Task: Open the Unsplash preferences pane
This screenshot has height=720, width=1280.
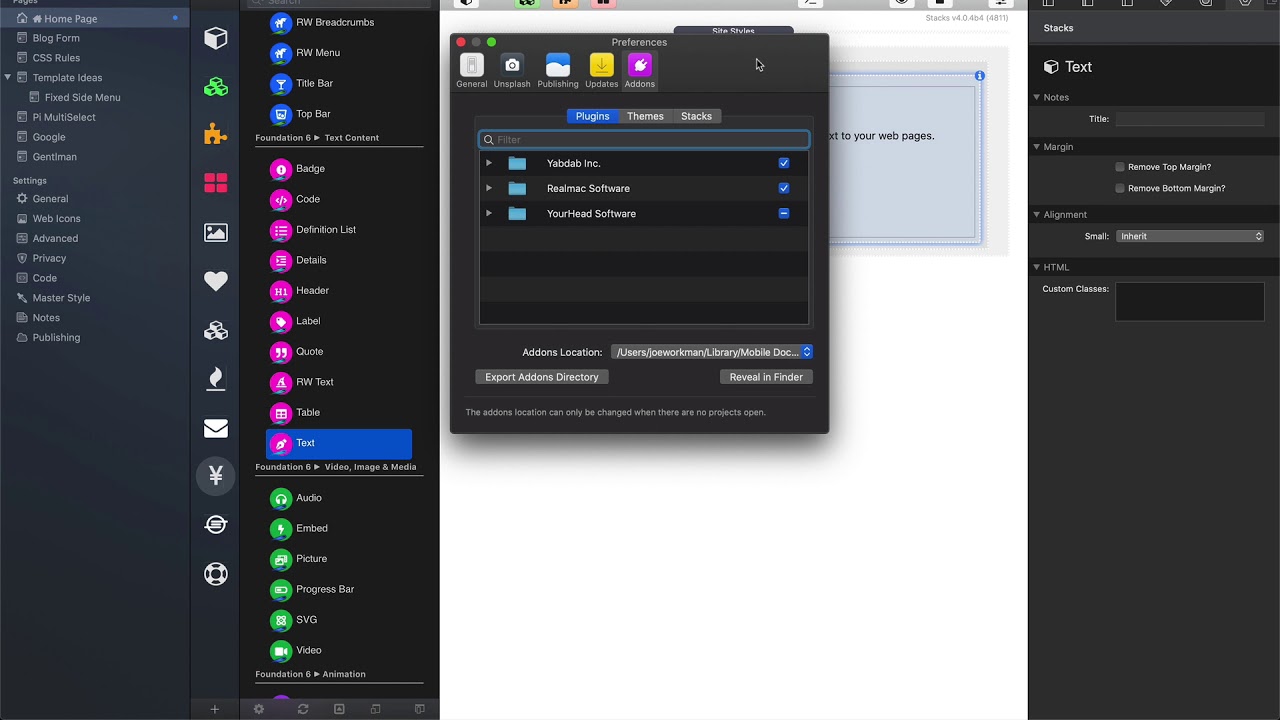Action: click(x=512, y=71)
